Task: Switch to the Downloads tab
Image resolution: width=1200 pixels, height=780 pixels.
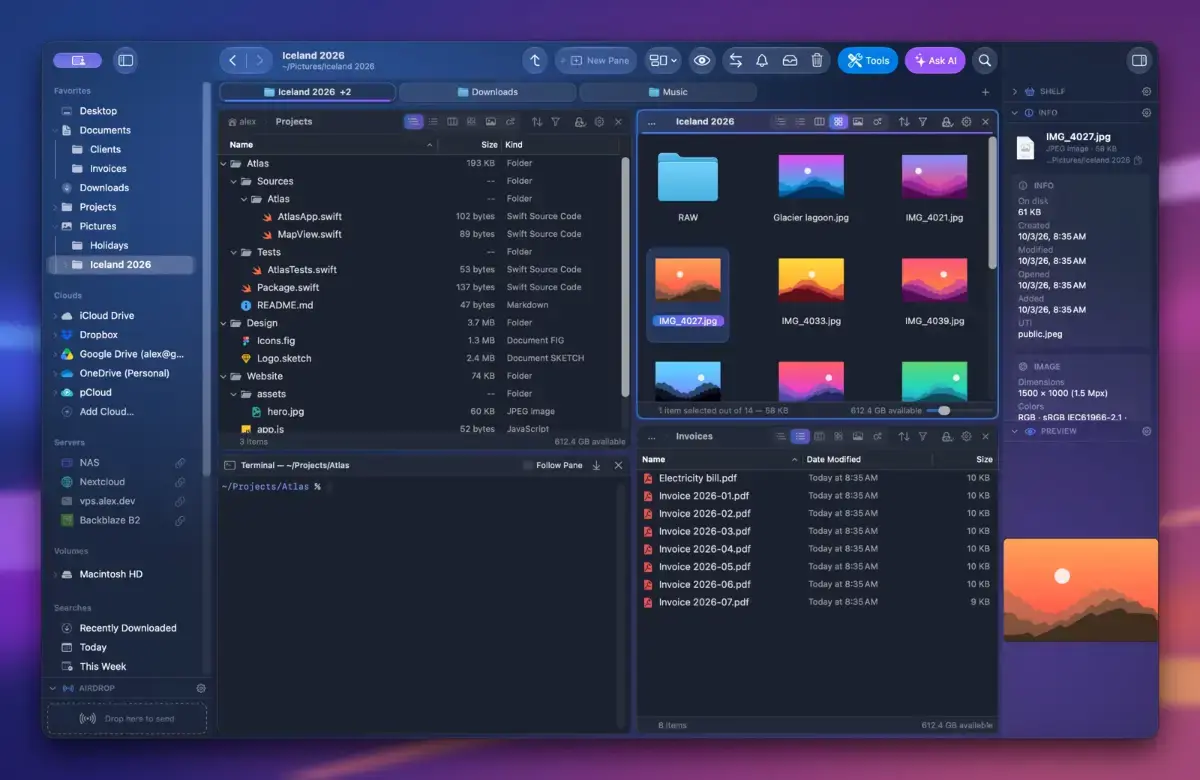Action: point(487,92)
